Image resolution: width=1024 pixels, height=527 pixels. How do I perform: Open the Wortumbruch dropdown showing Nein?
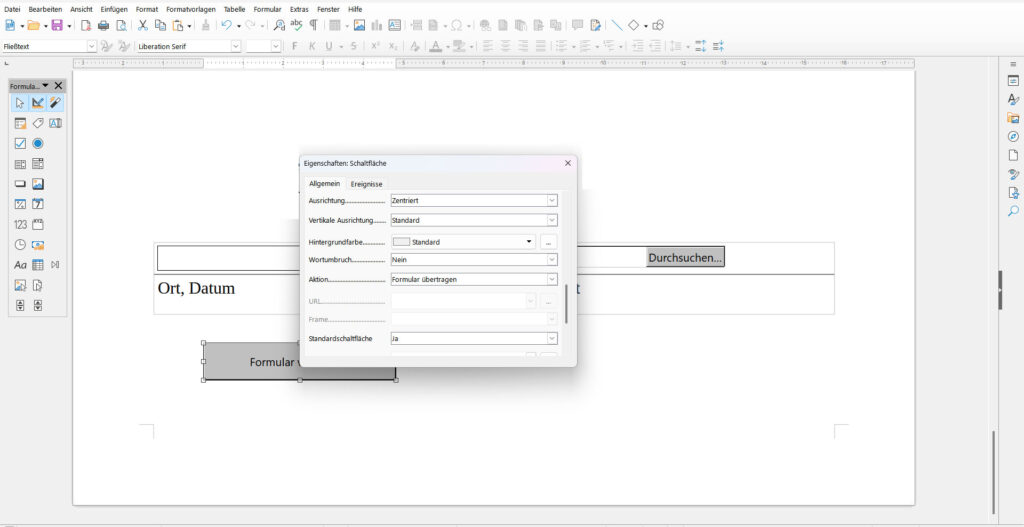pos(551,260)
